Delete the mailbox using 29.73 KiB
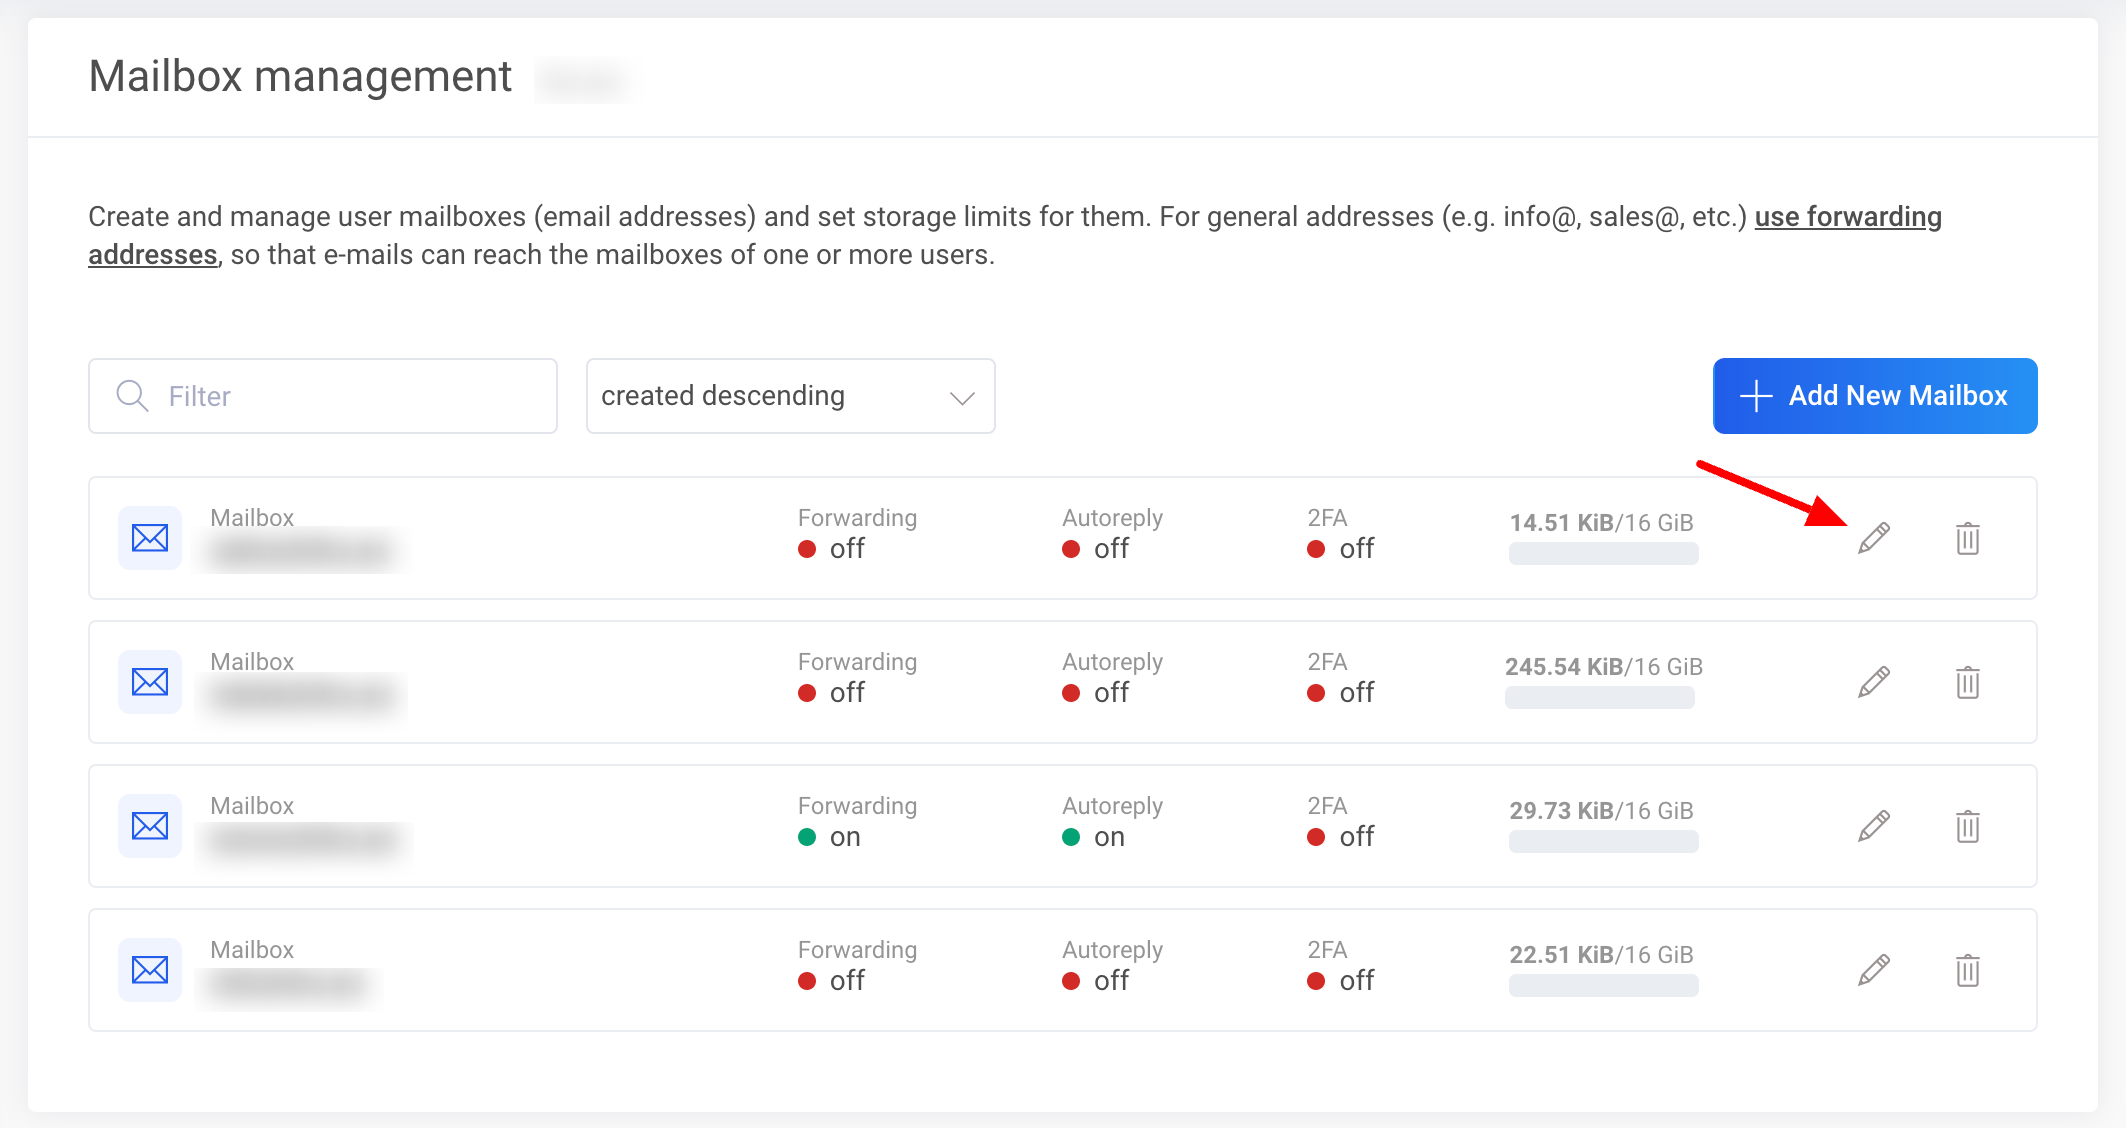Viewport: 2126px width, 1128px height. click(x=1967, y=826)
